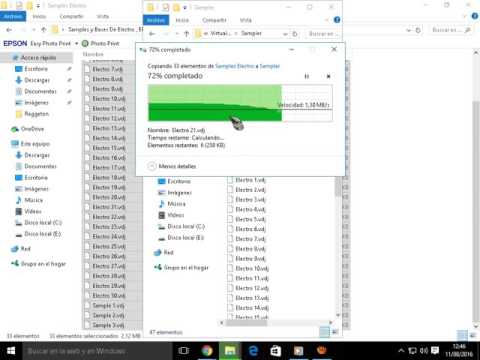
Task: Go back in the Sampler window
Action: pos(152,34)
